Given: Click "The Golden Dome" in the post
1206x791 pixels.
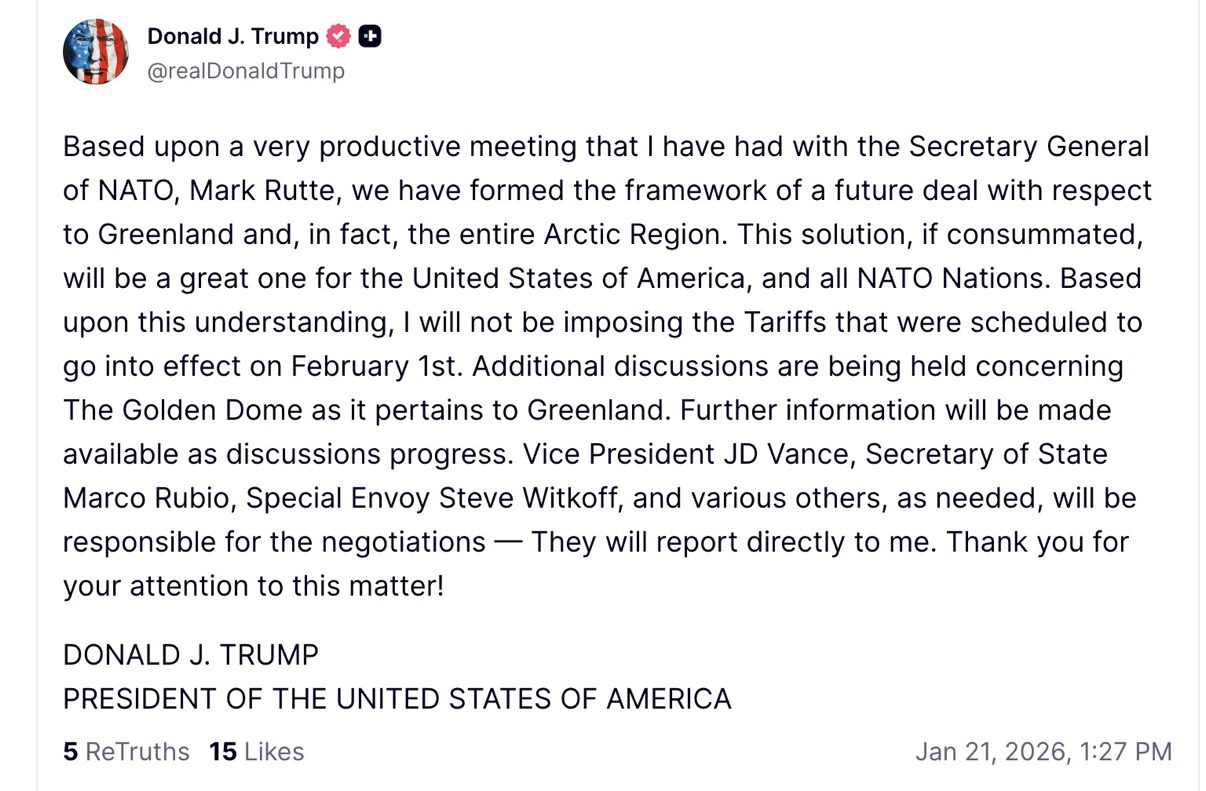Looking at the screenshot, I should click(167, 410).
